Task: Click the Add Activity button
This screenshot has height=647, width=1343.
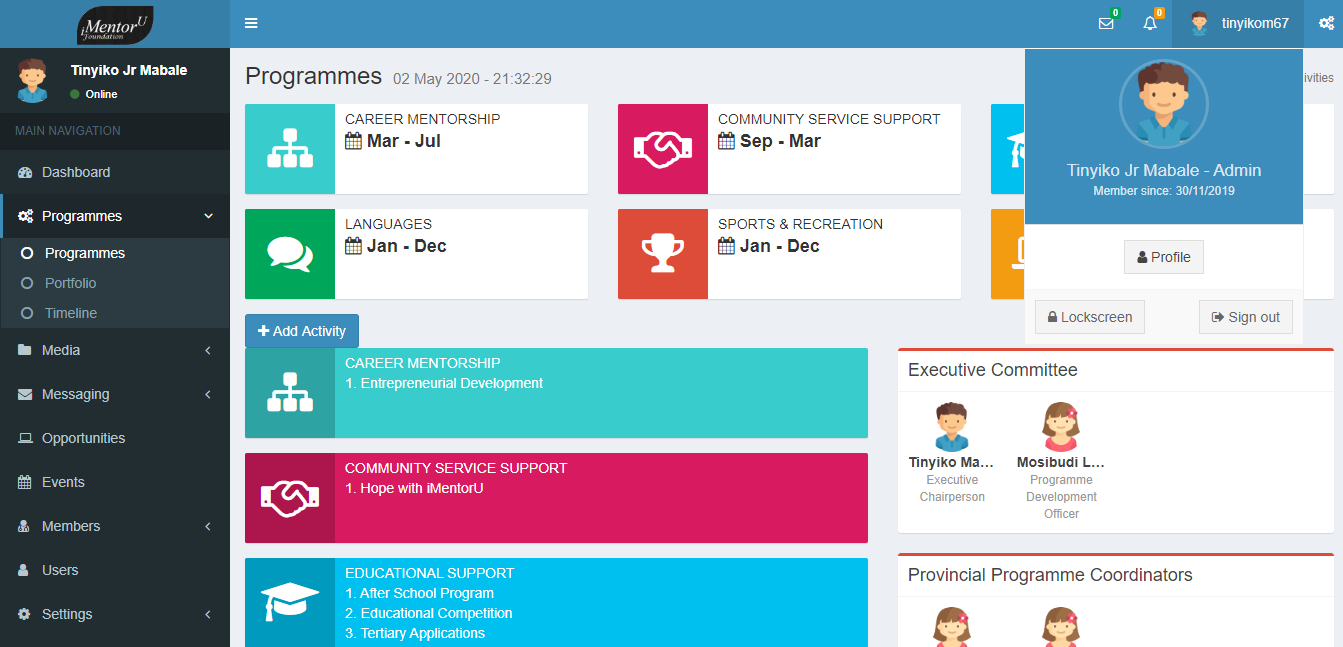Action: (x=302, y=331)
